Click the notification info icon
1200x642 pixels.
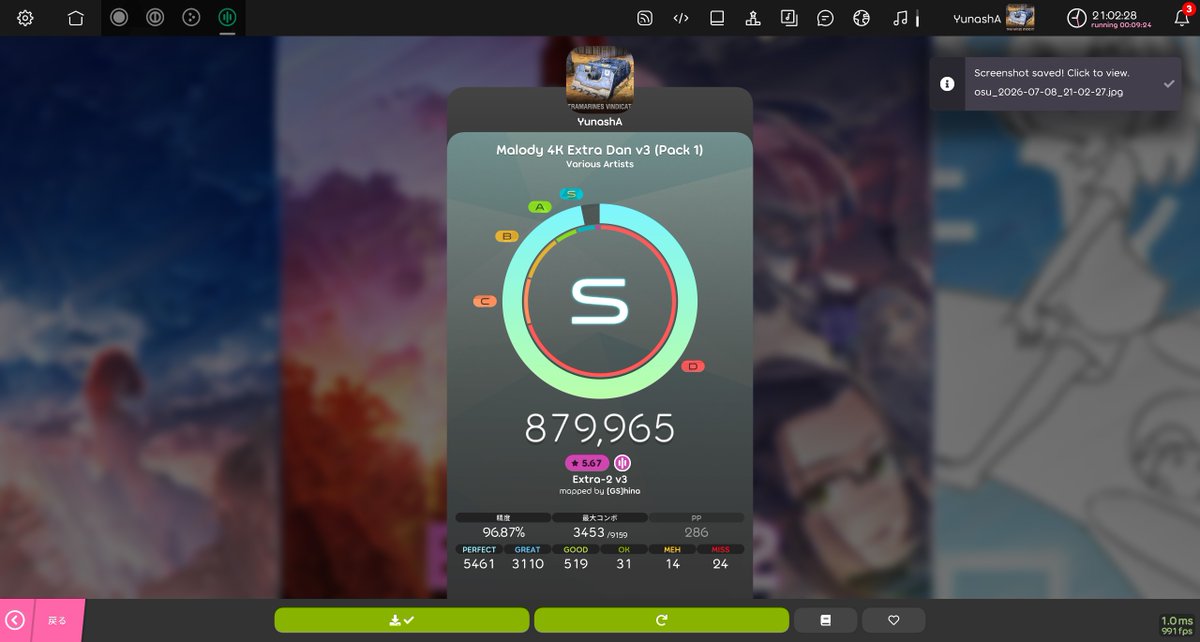[x=946, y=84]
